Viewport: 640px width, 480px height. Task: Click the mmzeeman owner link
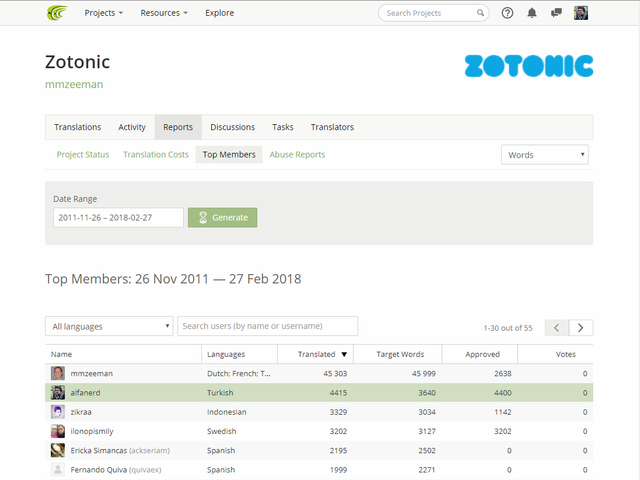click(74, 84)
